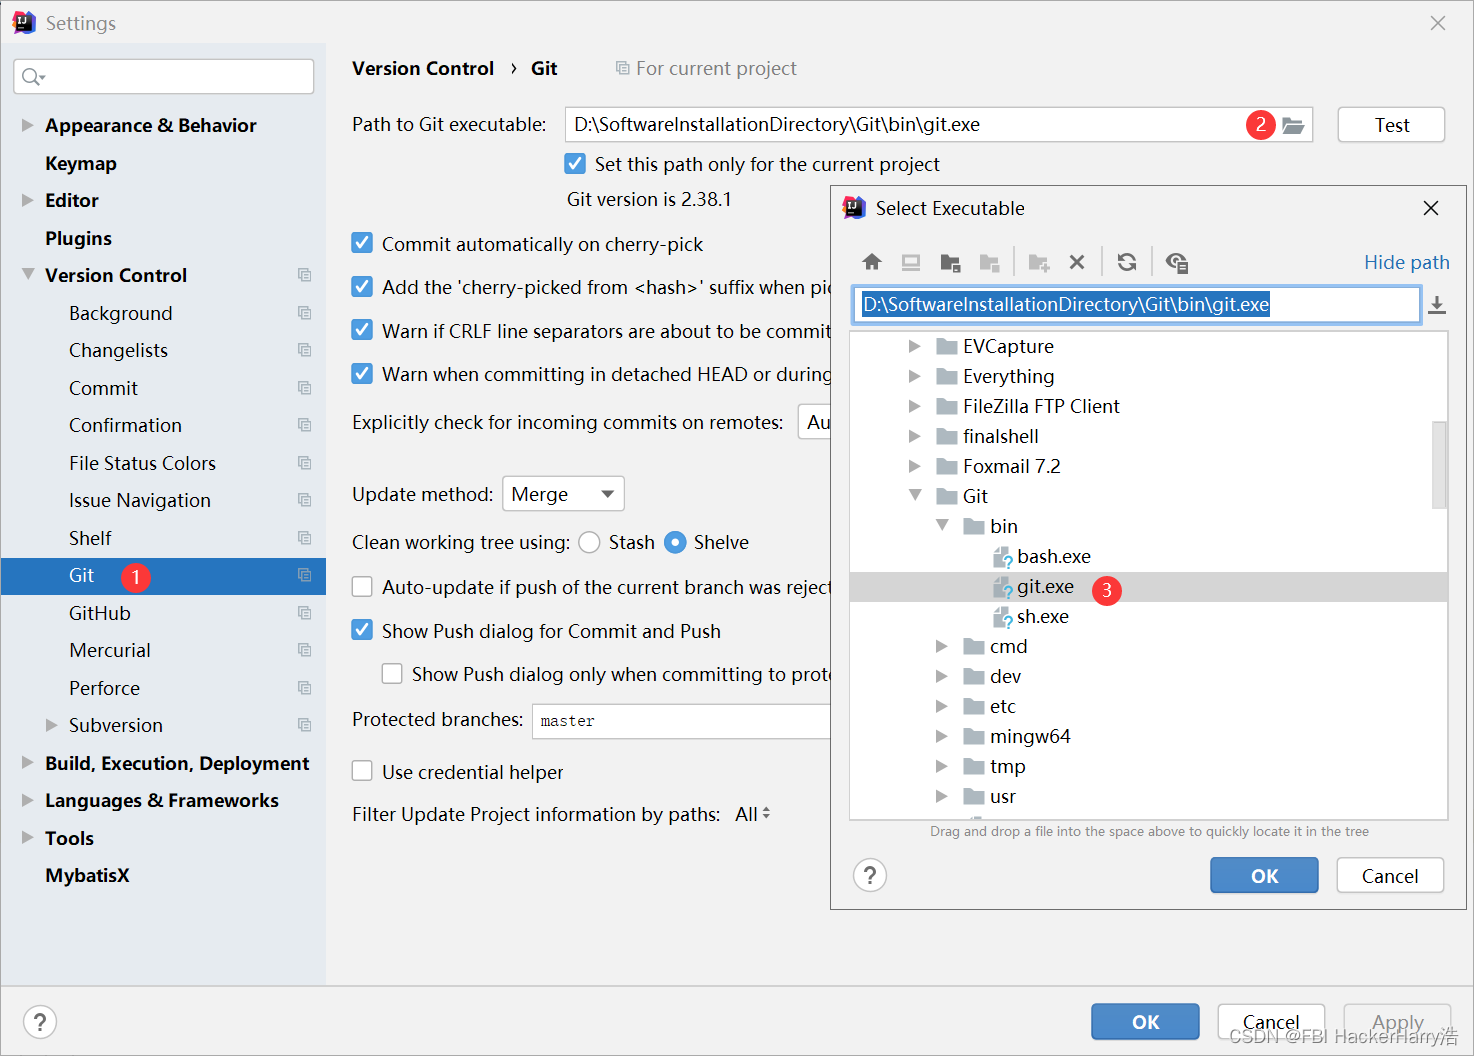
Task: Click the help question mark in Select Executable
Action: (x=870, y=875)
